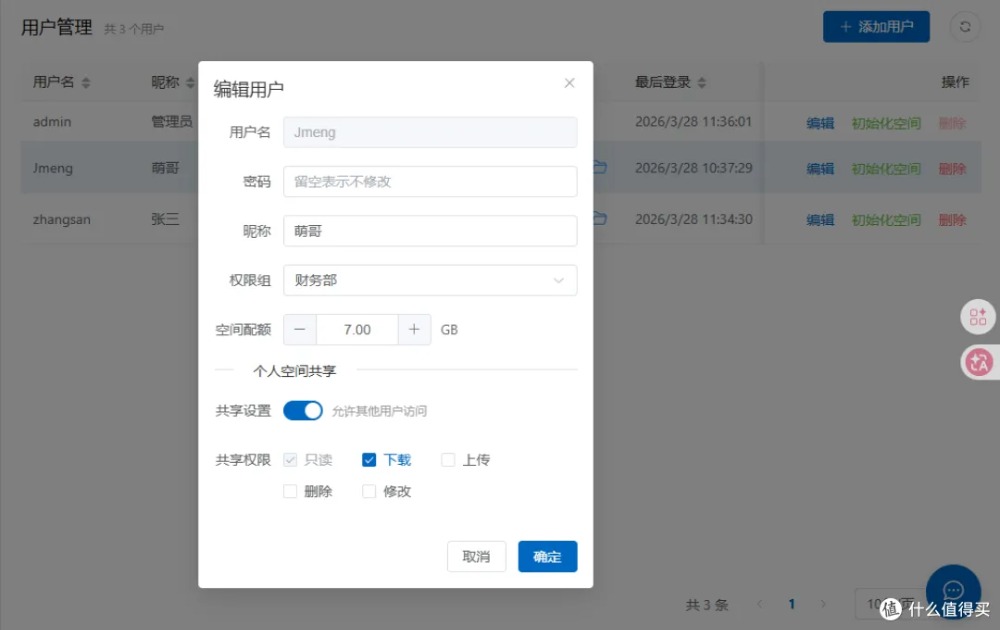Uncheck the 下载 download permission checkbox
This screenshot has width=1000, height=630.
369,460
